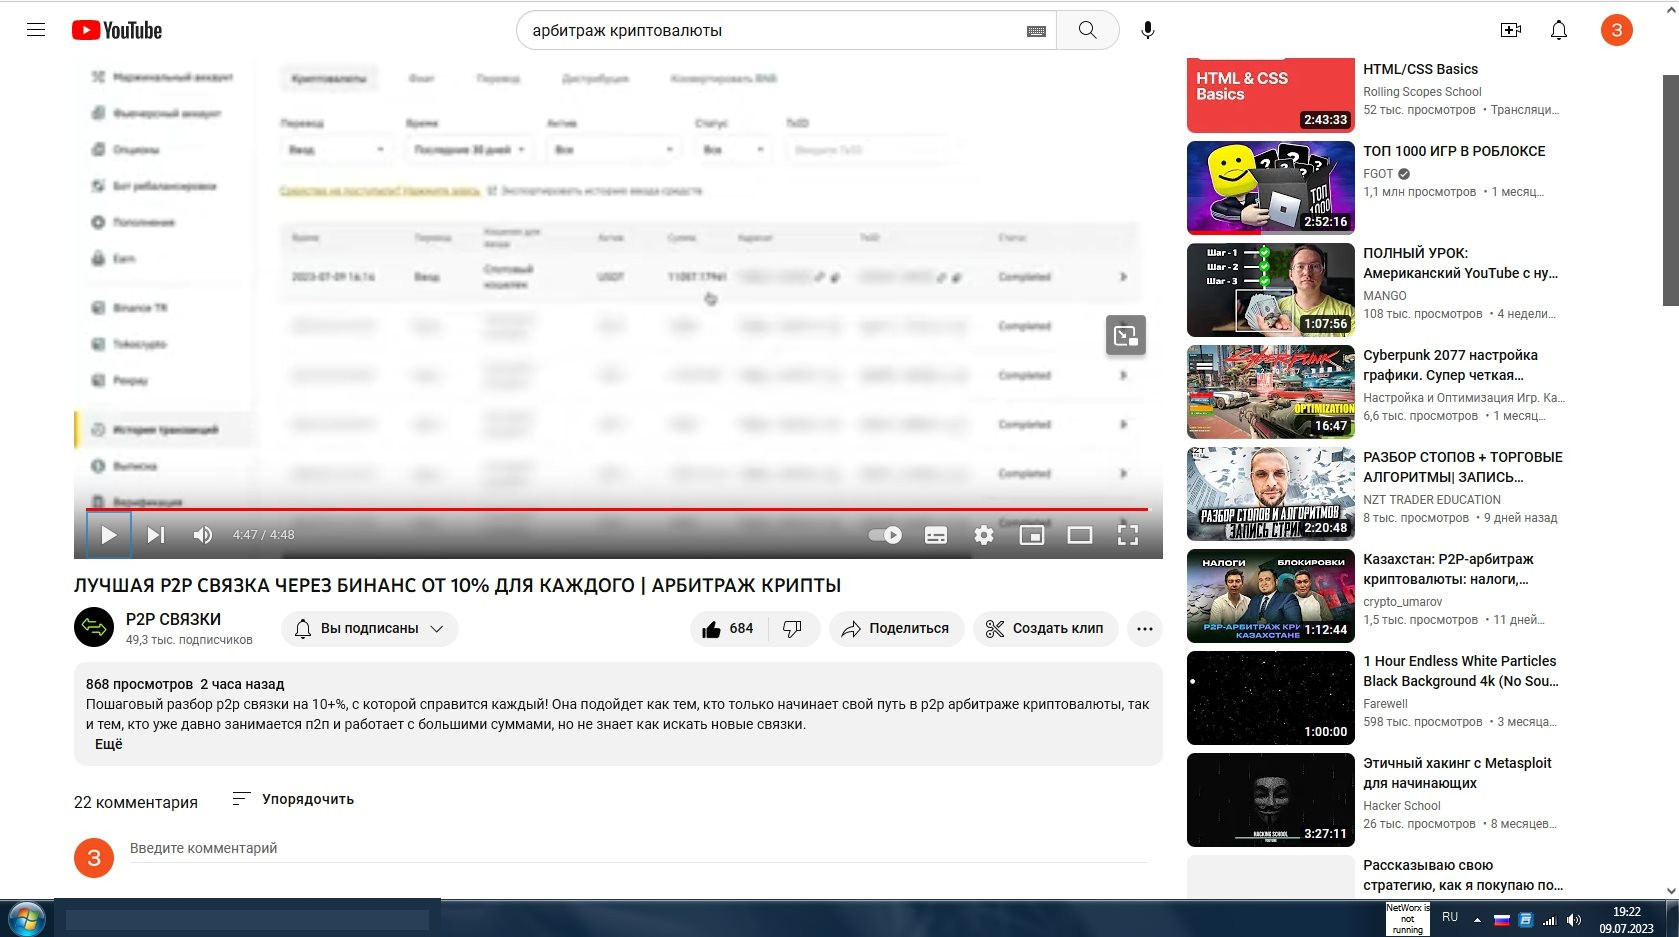This screenshot has height=937, width=1679.
Task: Open Этичный хакинг с Metasploit thumbnail
Action: click(x=1270, y=800)
